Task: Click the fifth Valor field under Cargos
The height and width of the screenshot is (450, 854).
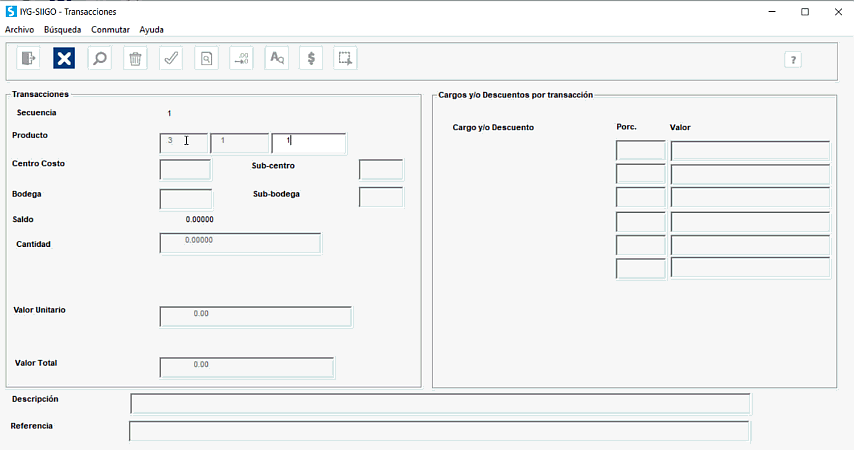Action: [751, 245]
